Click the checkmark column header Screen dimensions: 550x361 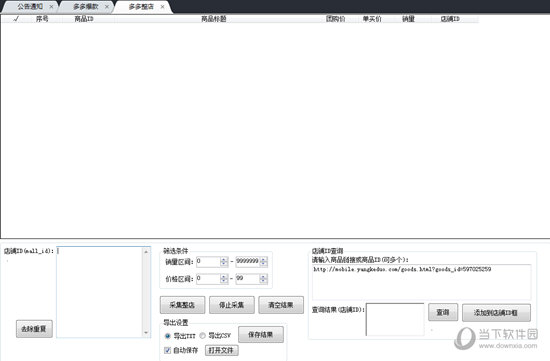[15, 19]
